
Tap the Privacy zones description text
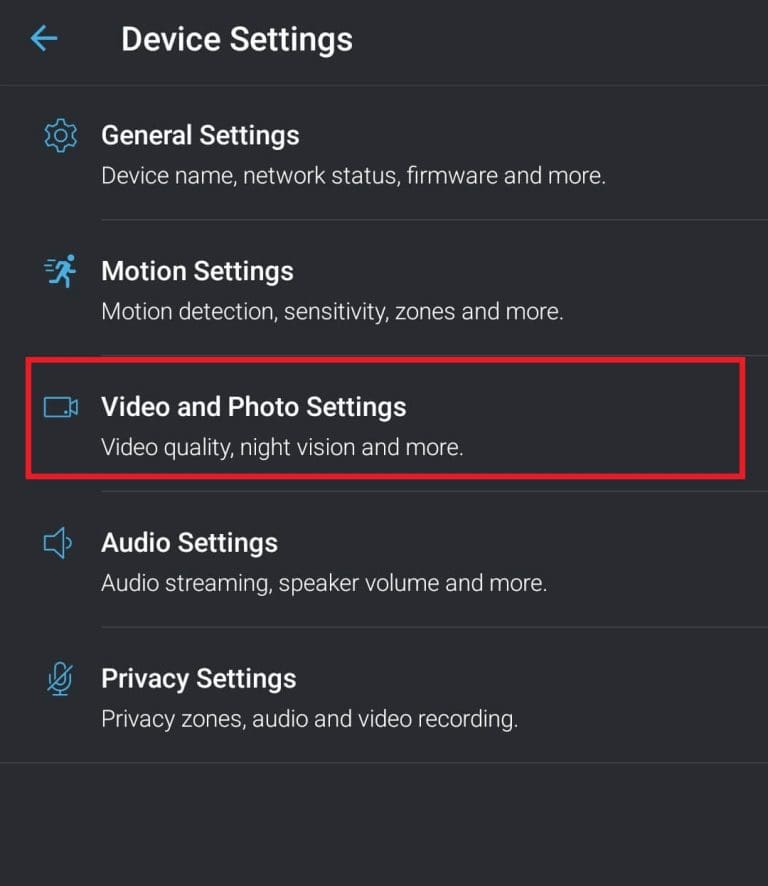(x=310, y=719)
